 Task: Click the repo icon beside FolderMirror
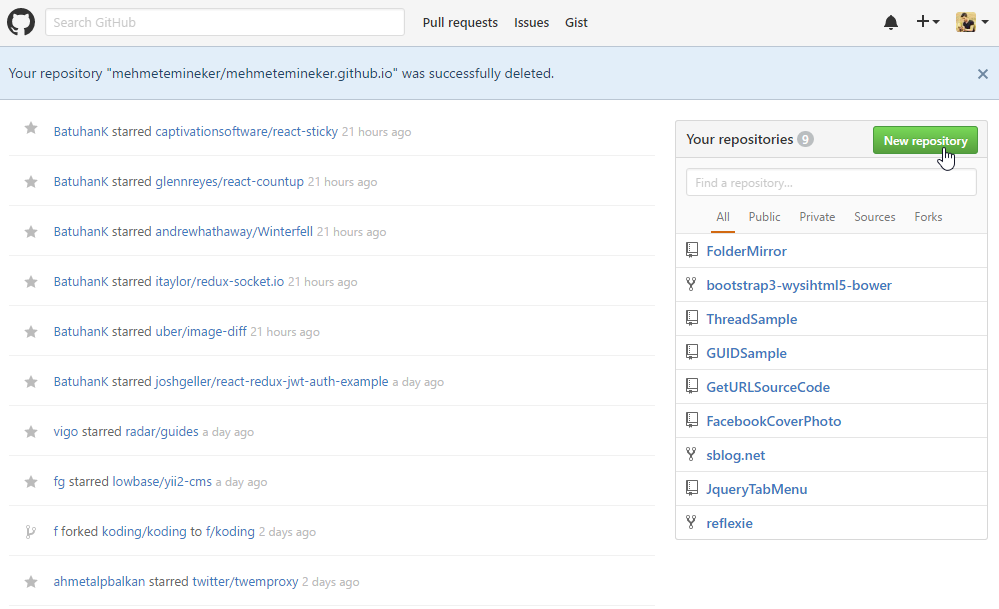pos(692,250)
